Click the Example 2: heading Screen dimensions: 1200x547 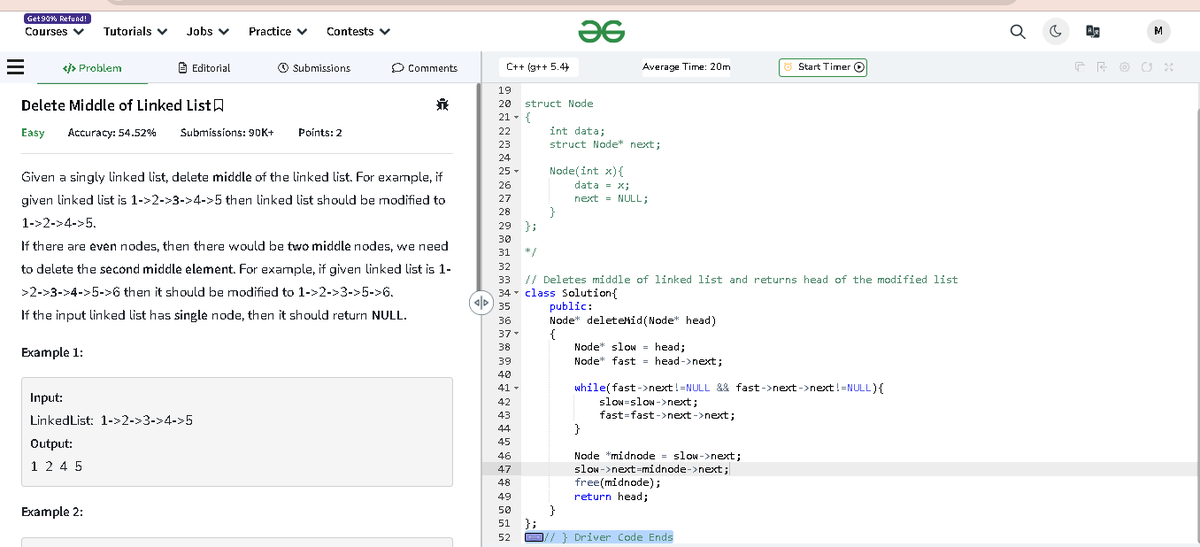(52, 512)
